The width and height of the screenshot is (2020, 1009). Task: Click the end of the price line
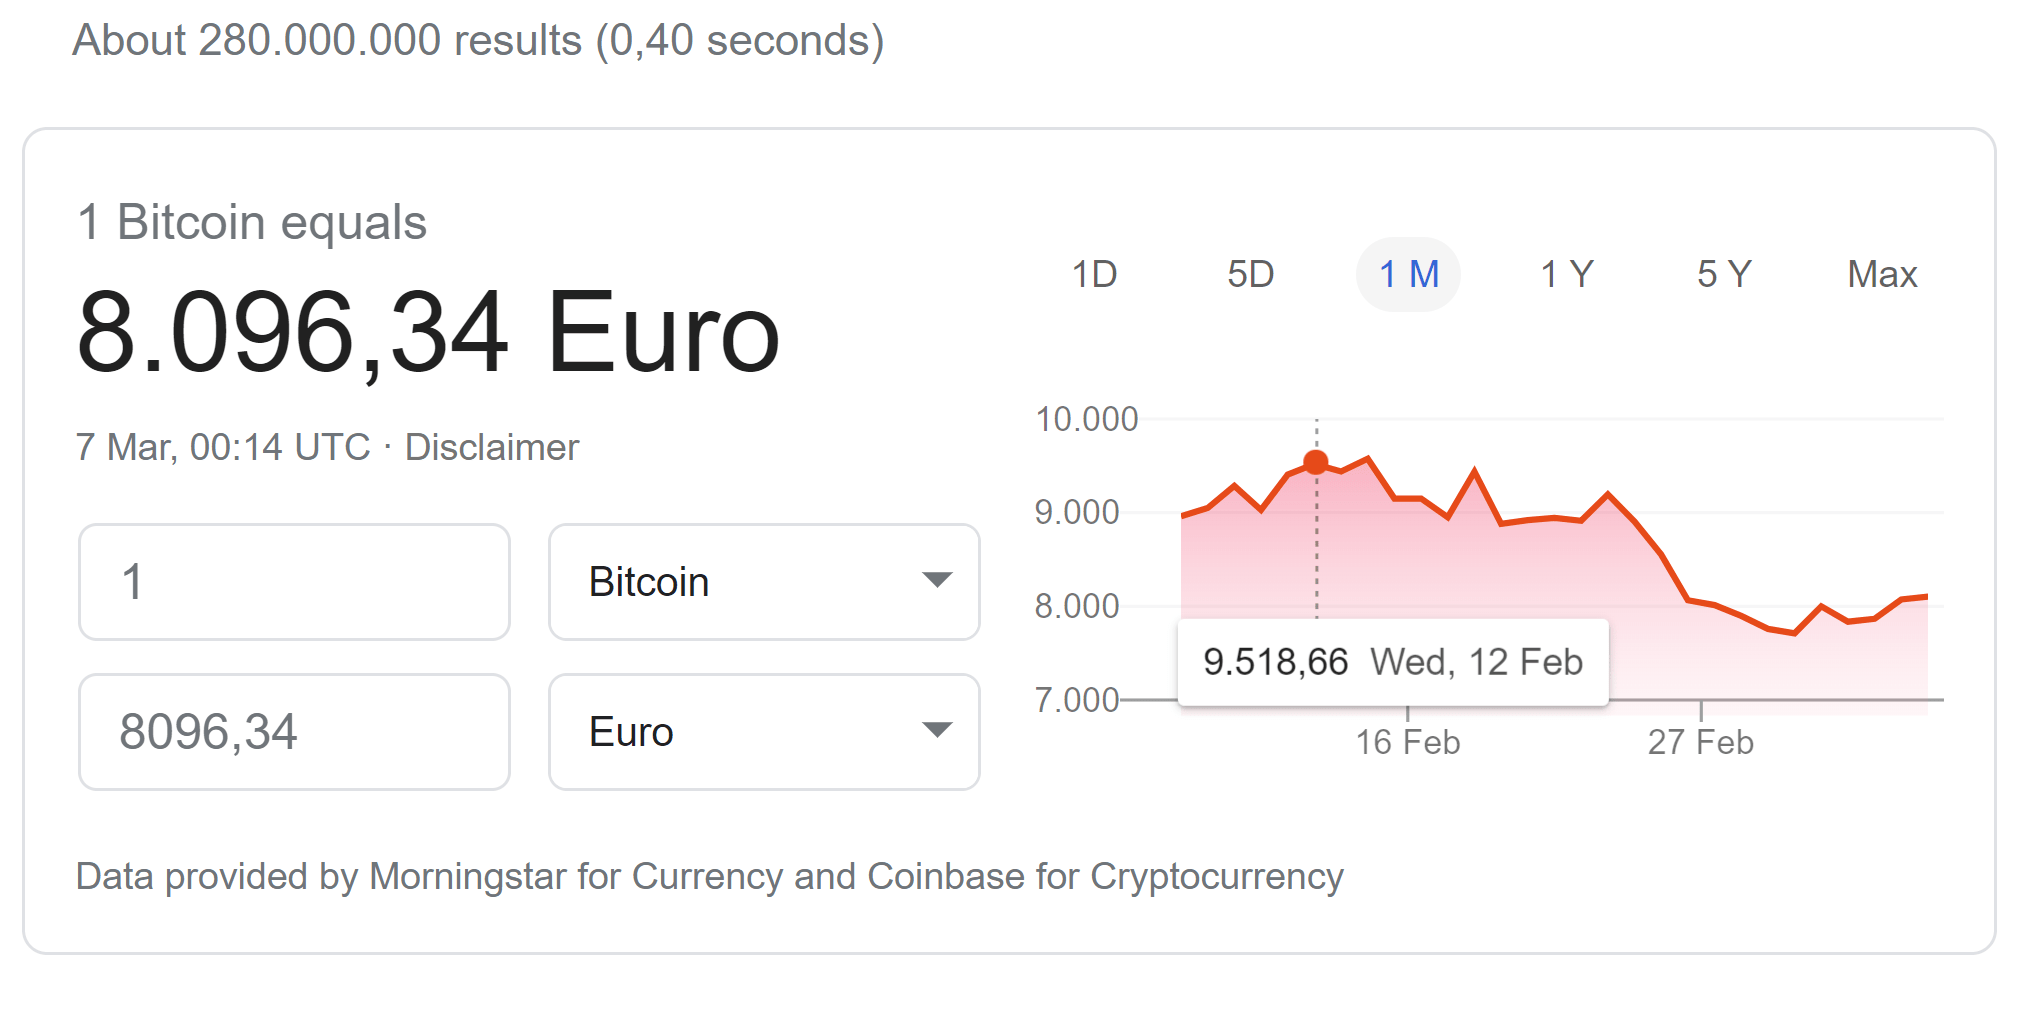[1925, 597]
